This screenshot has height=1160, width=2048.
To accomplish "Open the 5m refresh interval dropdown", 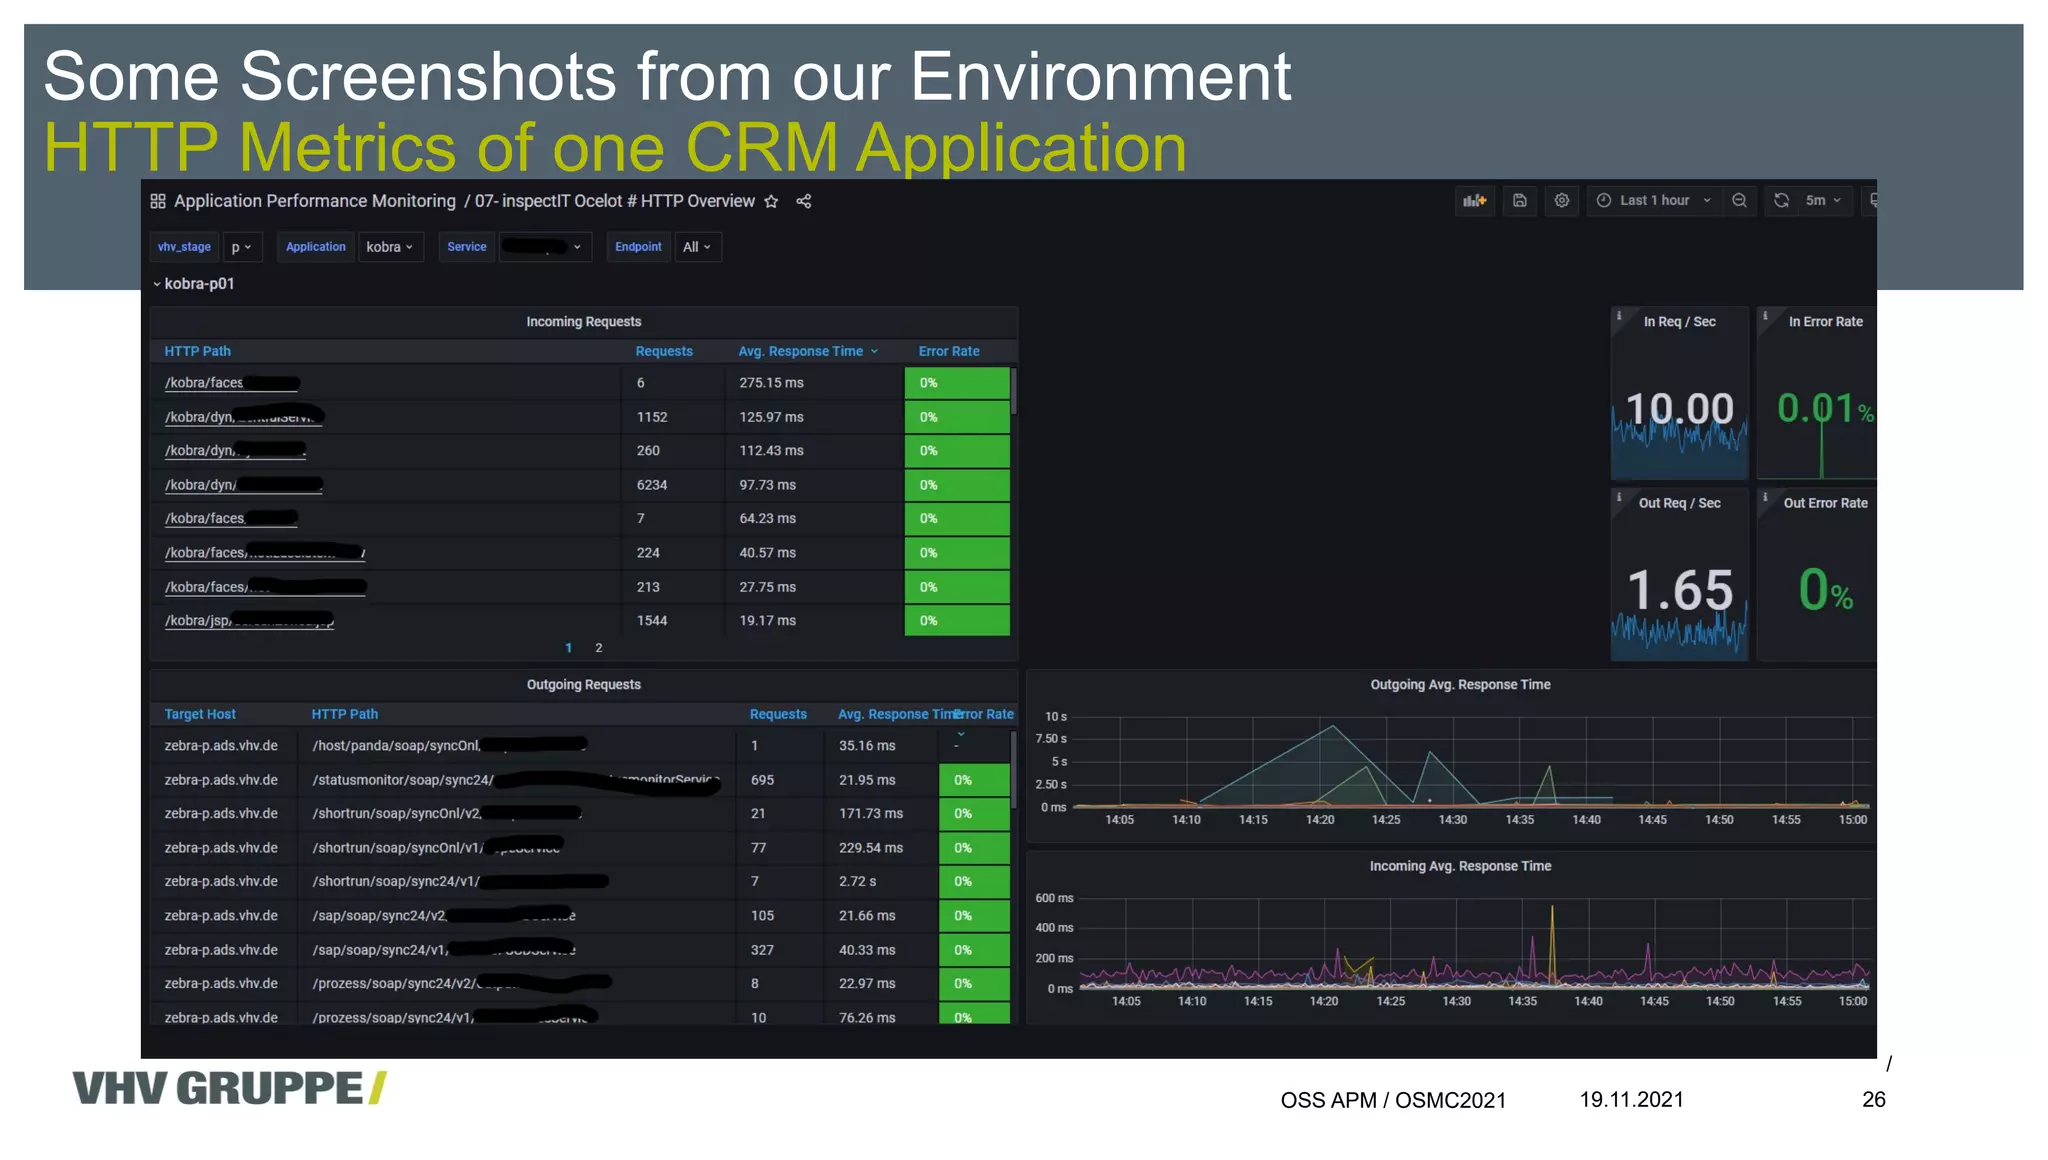I will [1823, 200].
